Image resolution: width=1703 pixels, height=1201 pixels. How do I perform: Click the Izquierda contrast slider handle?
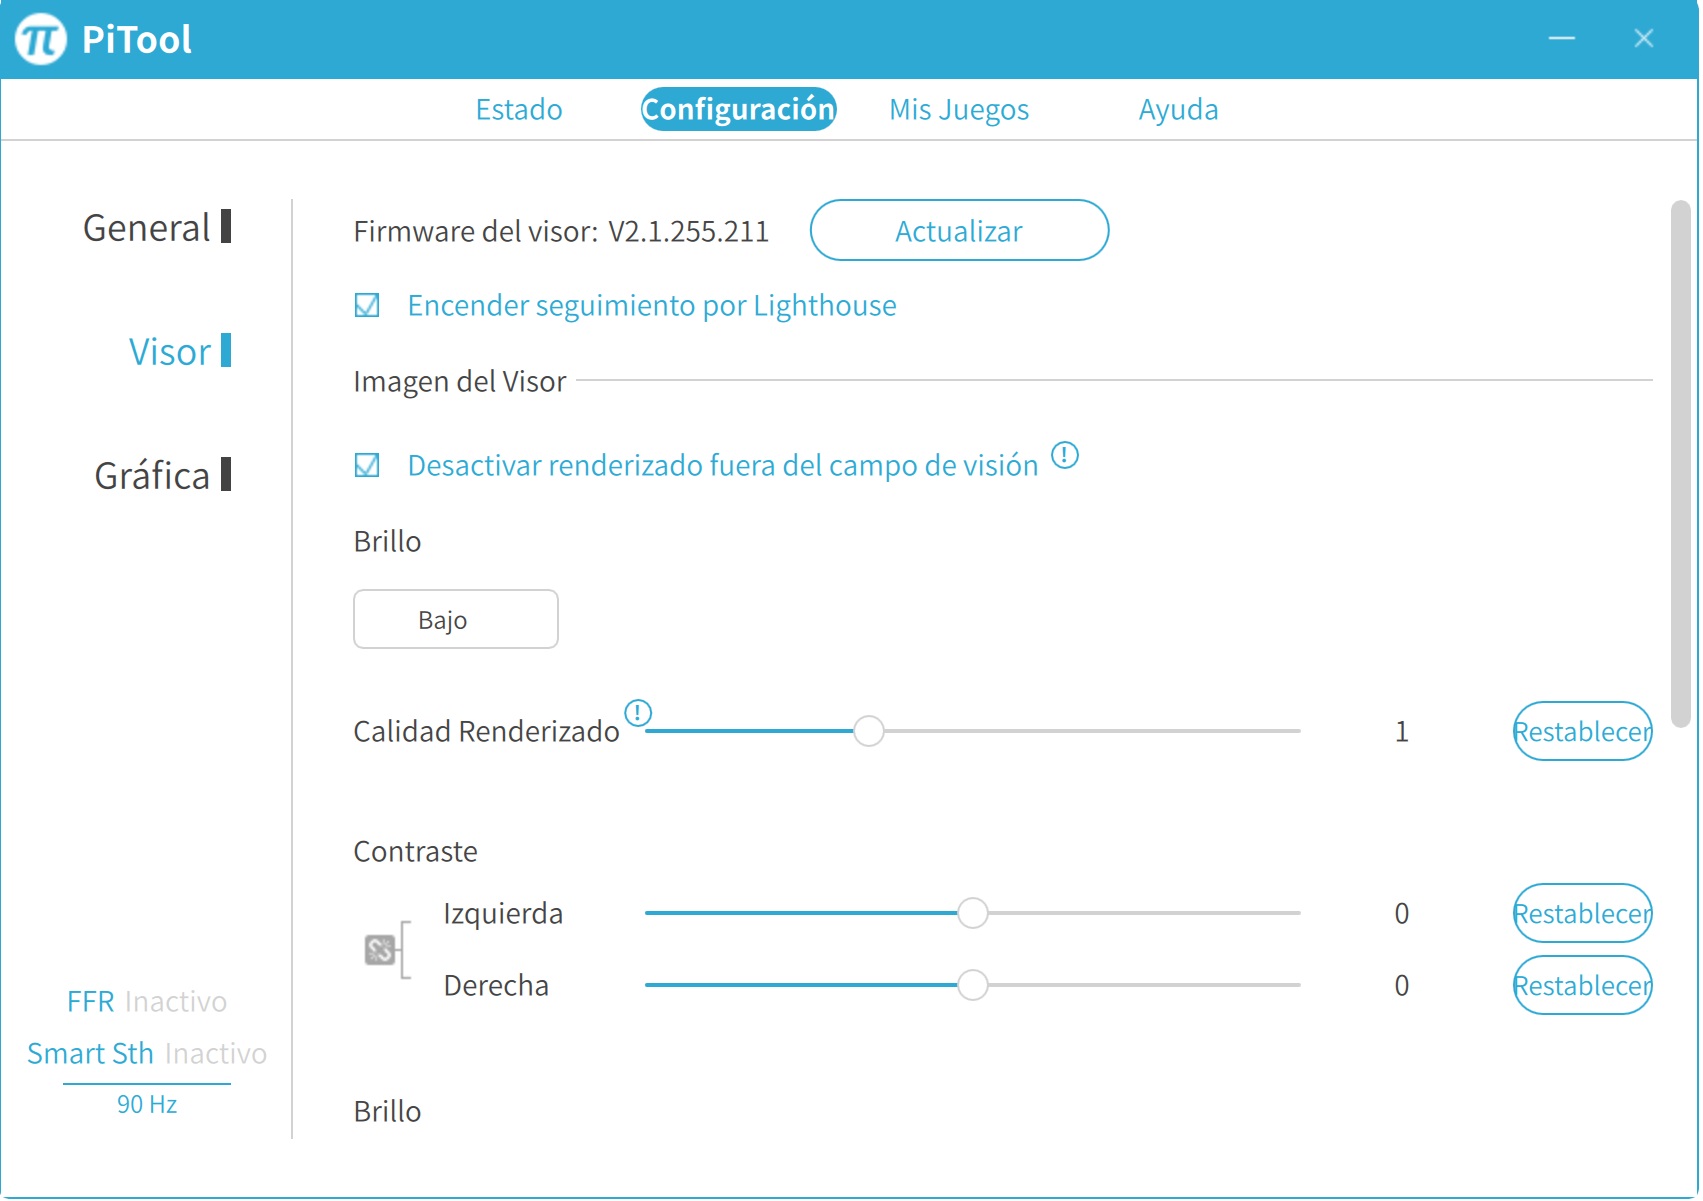[973, 913]
